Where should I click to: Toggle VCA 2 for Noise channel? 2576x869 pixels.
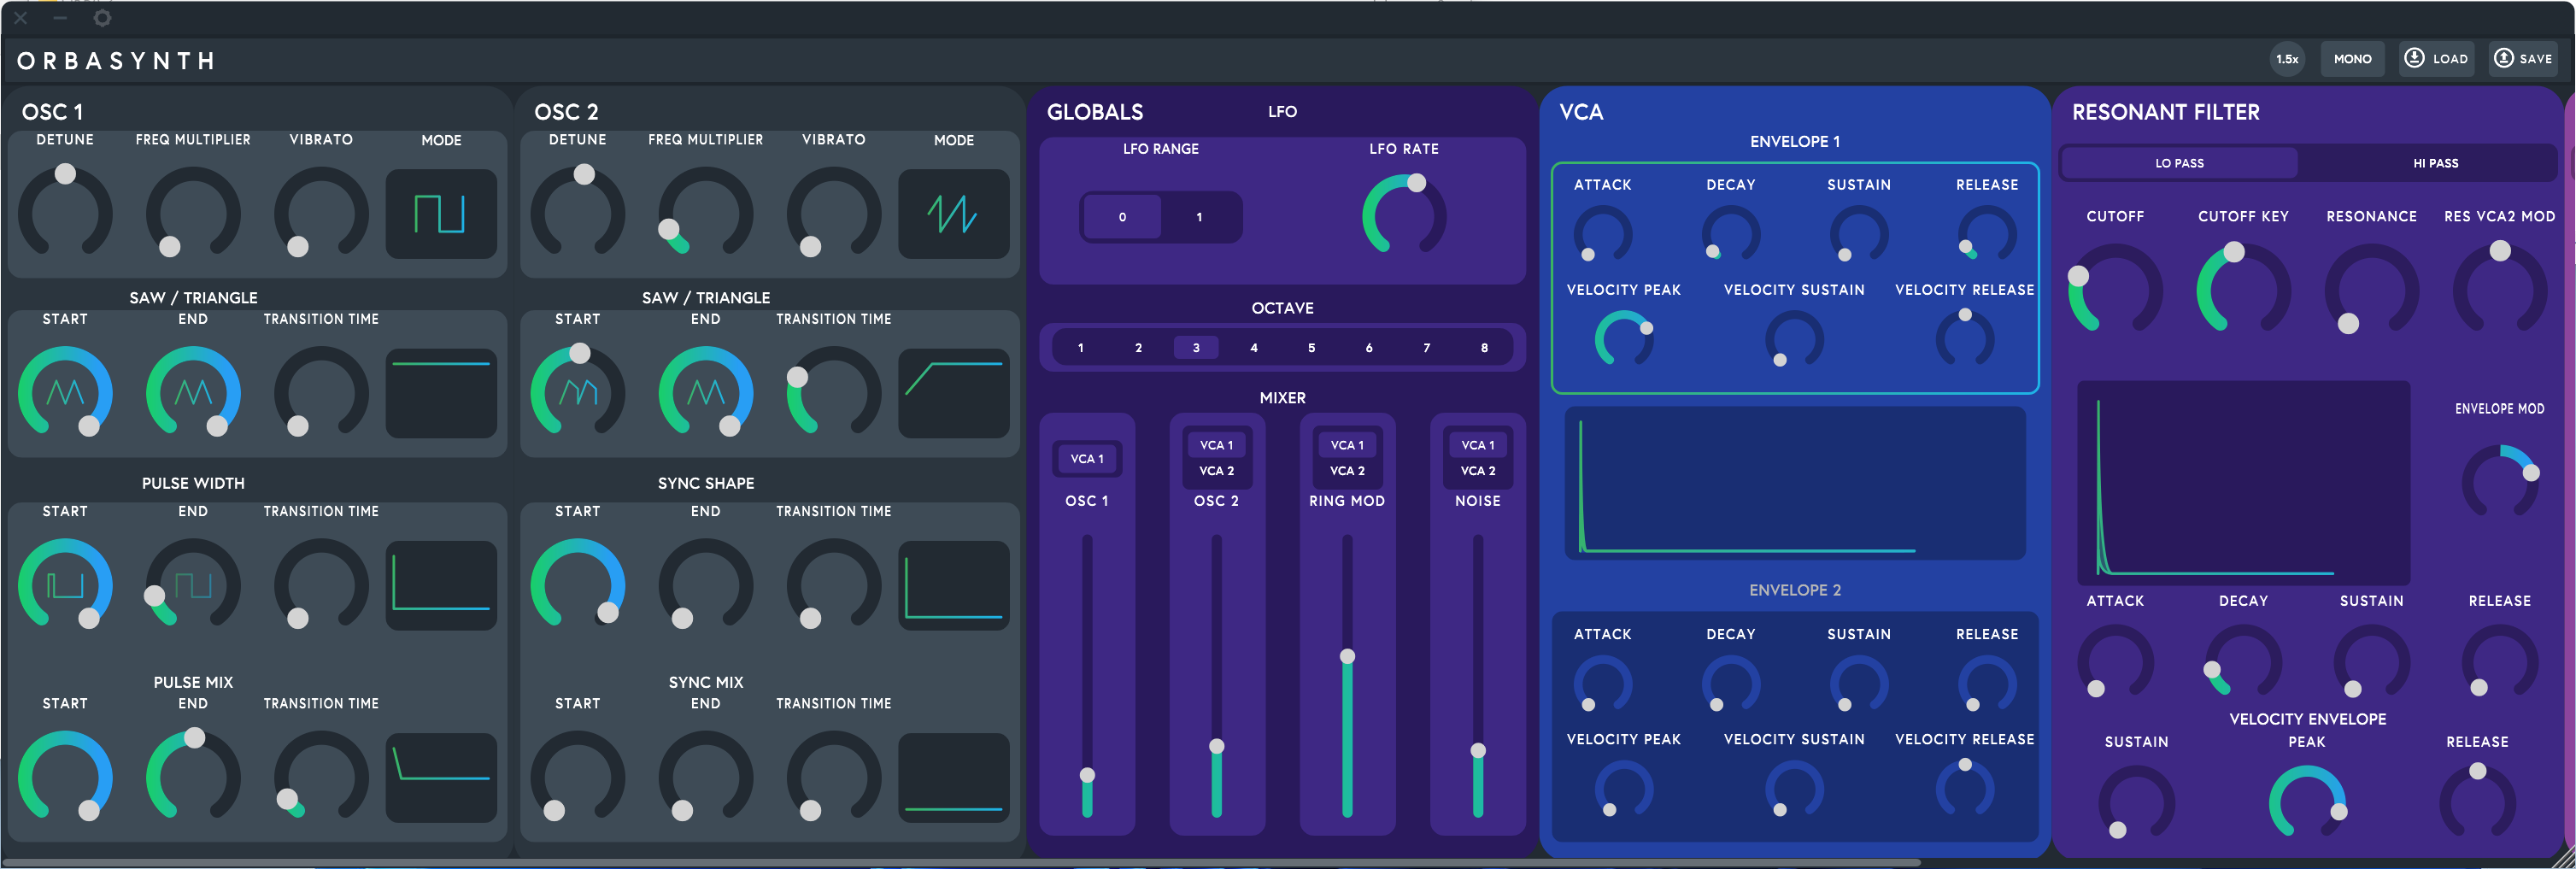[1478, 471]
